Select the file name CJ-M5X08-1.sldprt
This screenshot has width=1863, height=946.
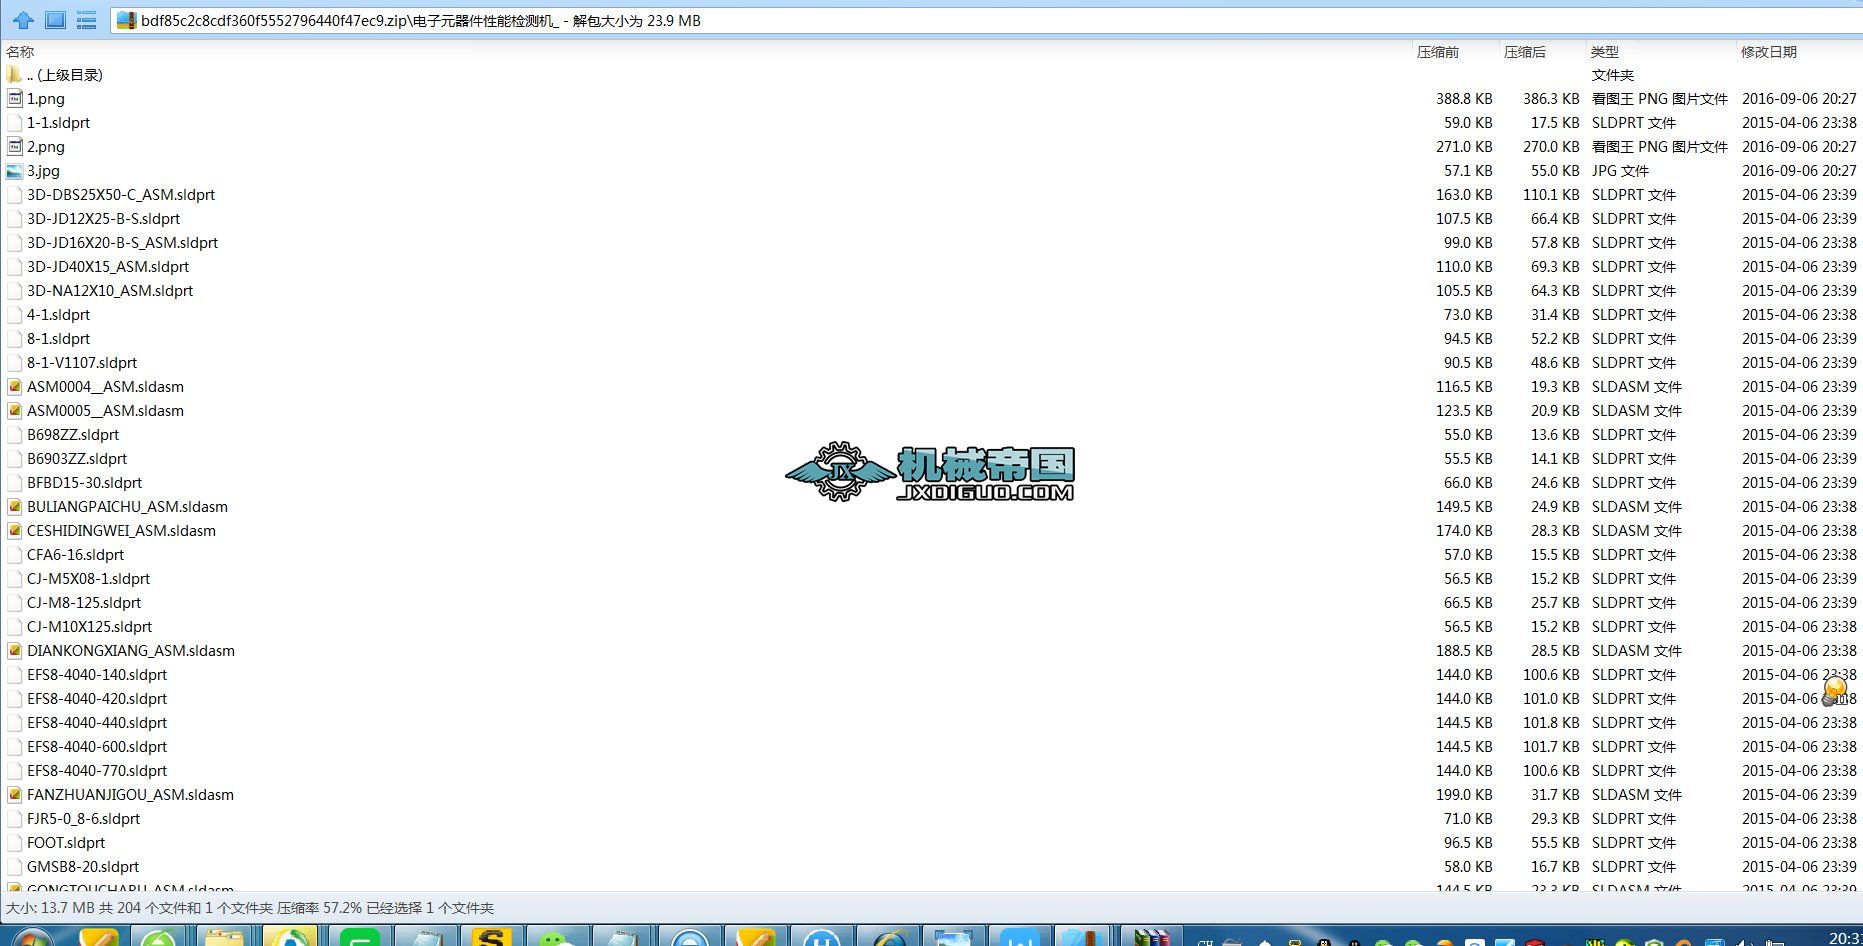coord(88,579)
